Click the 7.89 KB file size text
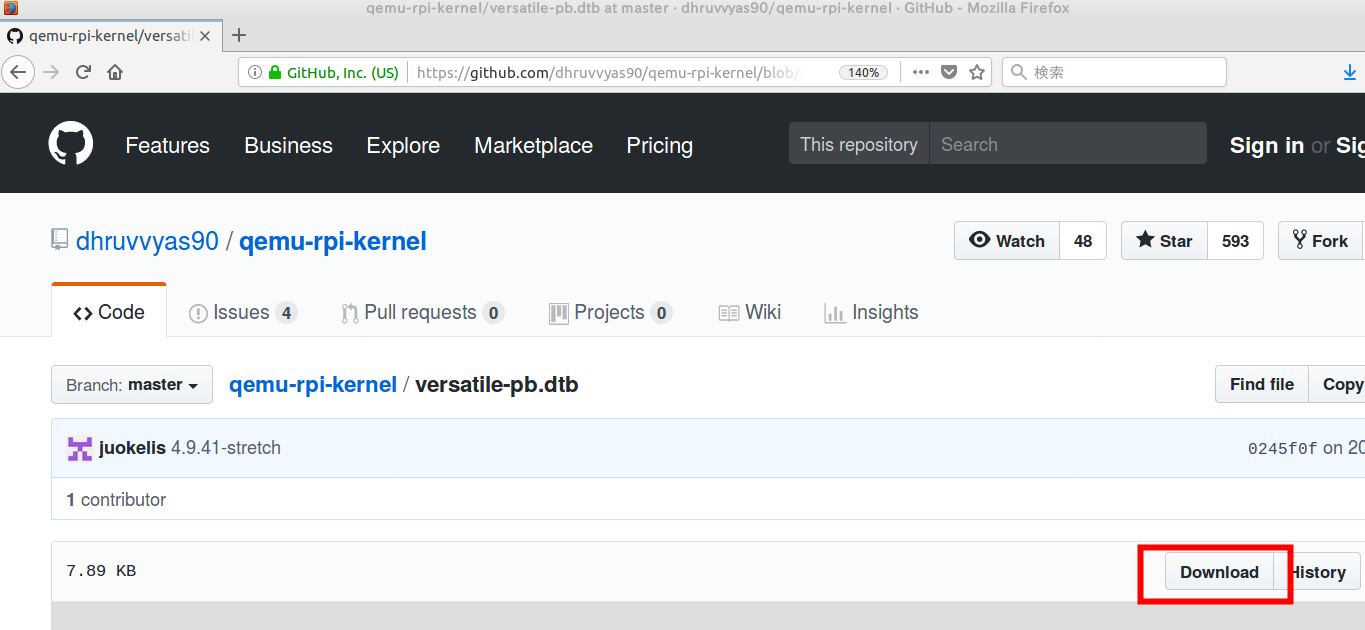Image resolution: width=1365 pixels, height=630 pixels. tap(101, 571)
